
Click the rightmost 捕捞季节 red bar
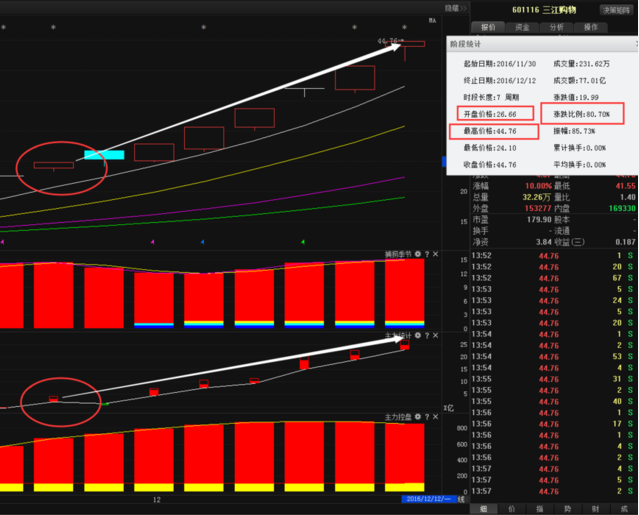pyautogui.click(x=405, y=293)
